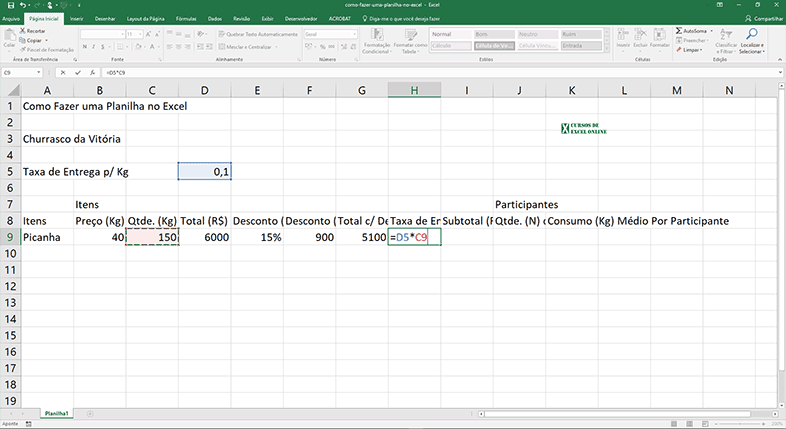
Task: Toggle Mesclar e Centralizar
Action: click(245, 47)
